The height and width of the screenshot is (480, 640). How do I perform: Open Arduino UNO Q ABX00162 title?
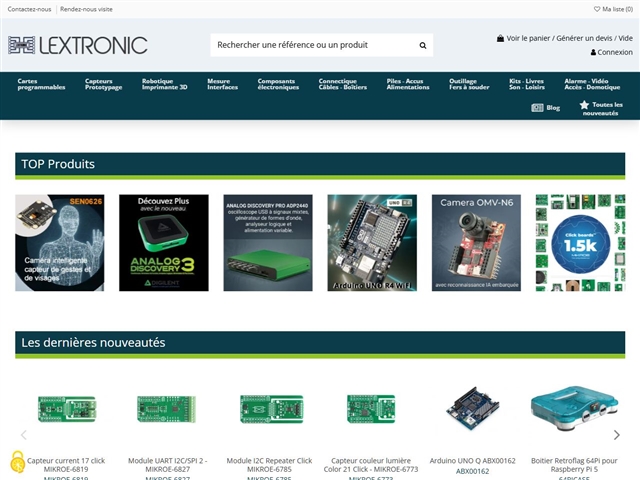[473, 460]
